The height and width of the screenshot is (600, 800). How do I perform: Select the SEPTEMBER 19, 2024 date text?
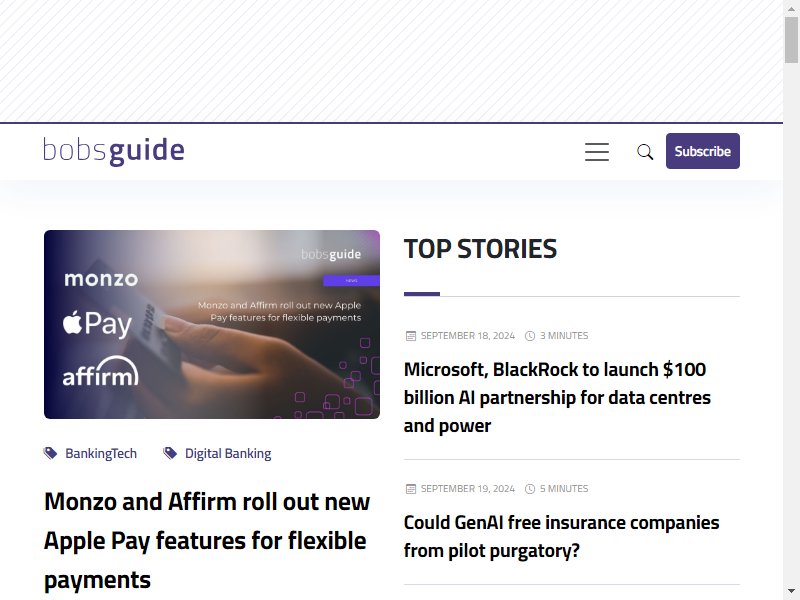[468, 489]
